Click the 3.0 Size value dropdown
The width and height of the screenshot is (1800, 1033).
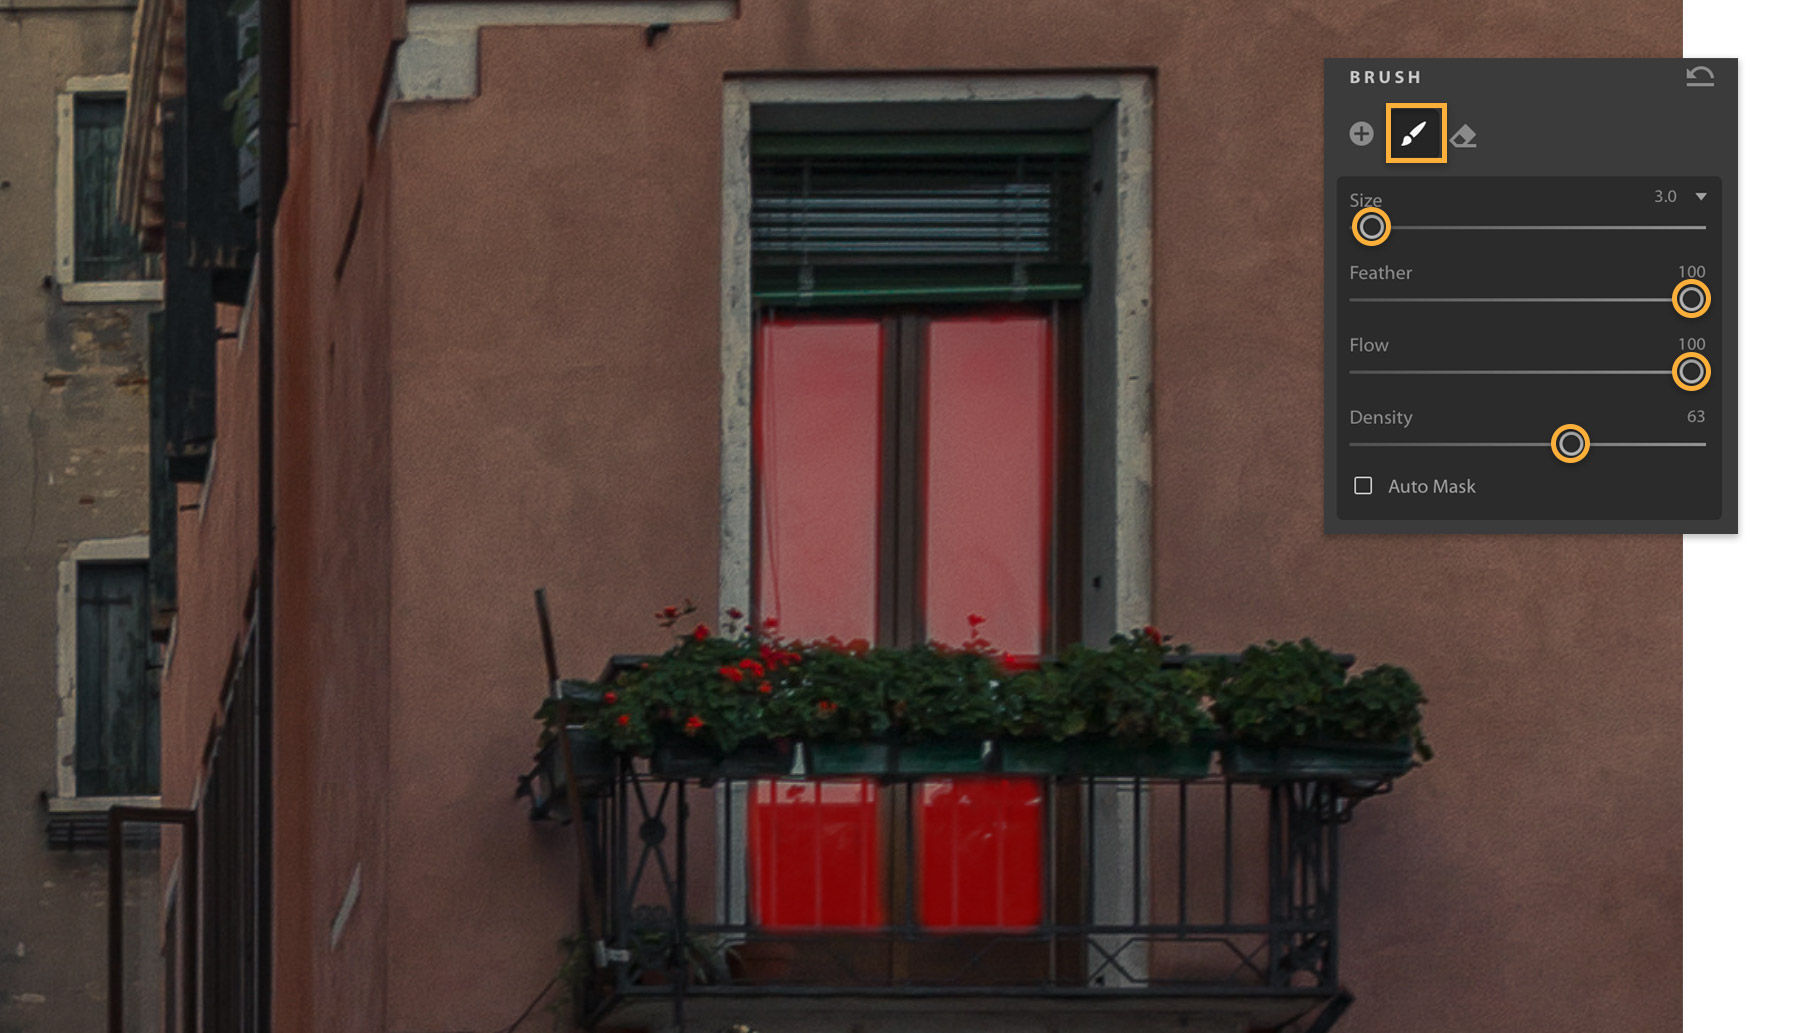click(1668, 197)
